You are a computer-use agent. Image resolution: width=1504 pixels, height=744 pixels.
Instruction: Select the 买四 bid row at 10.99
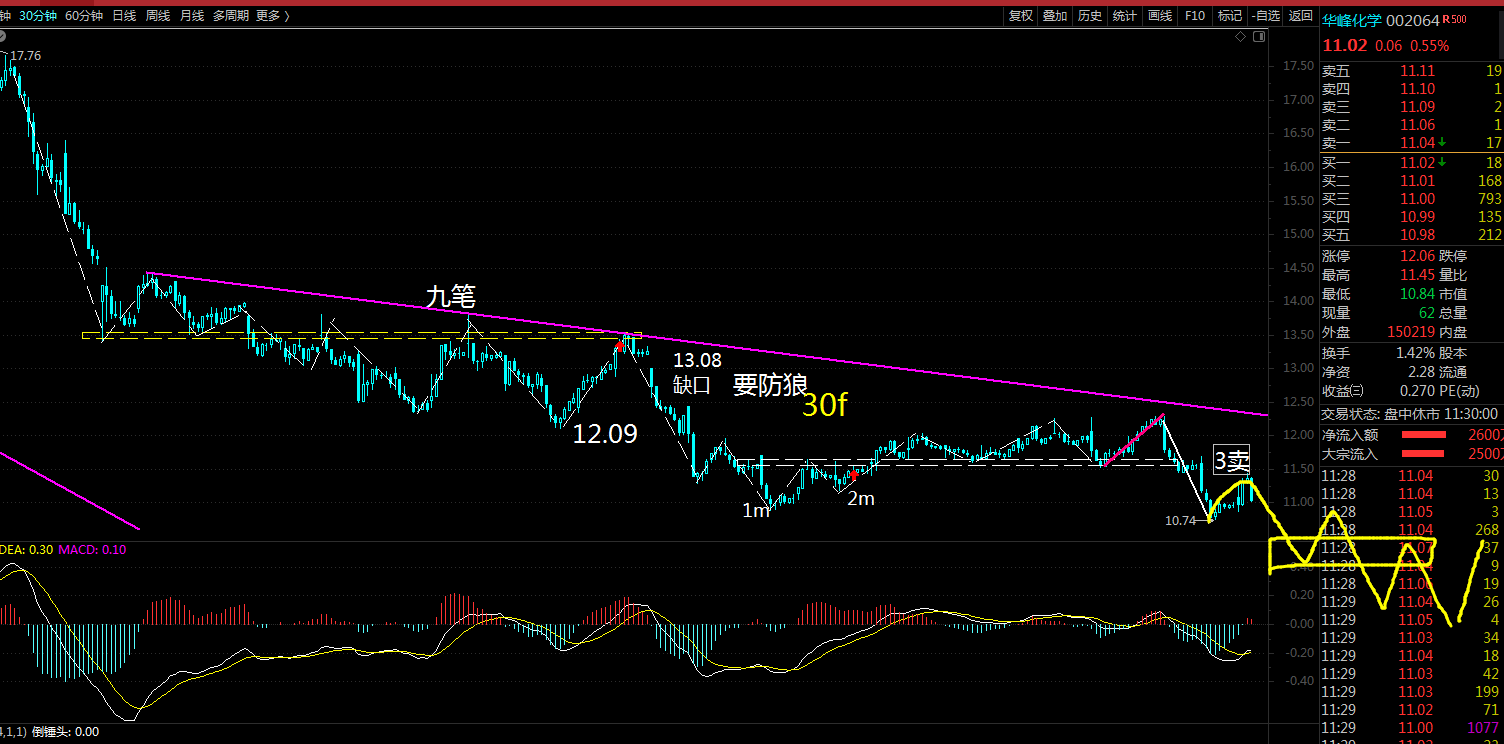1412,217
